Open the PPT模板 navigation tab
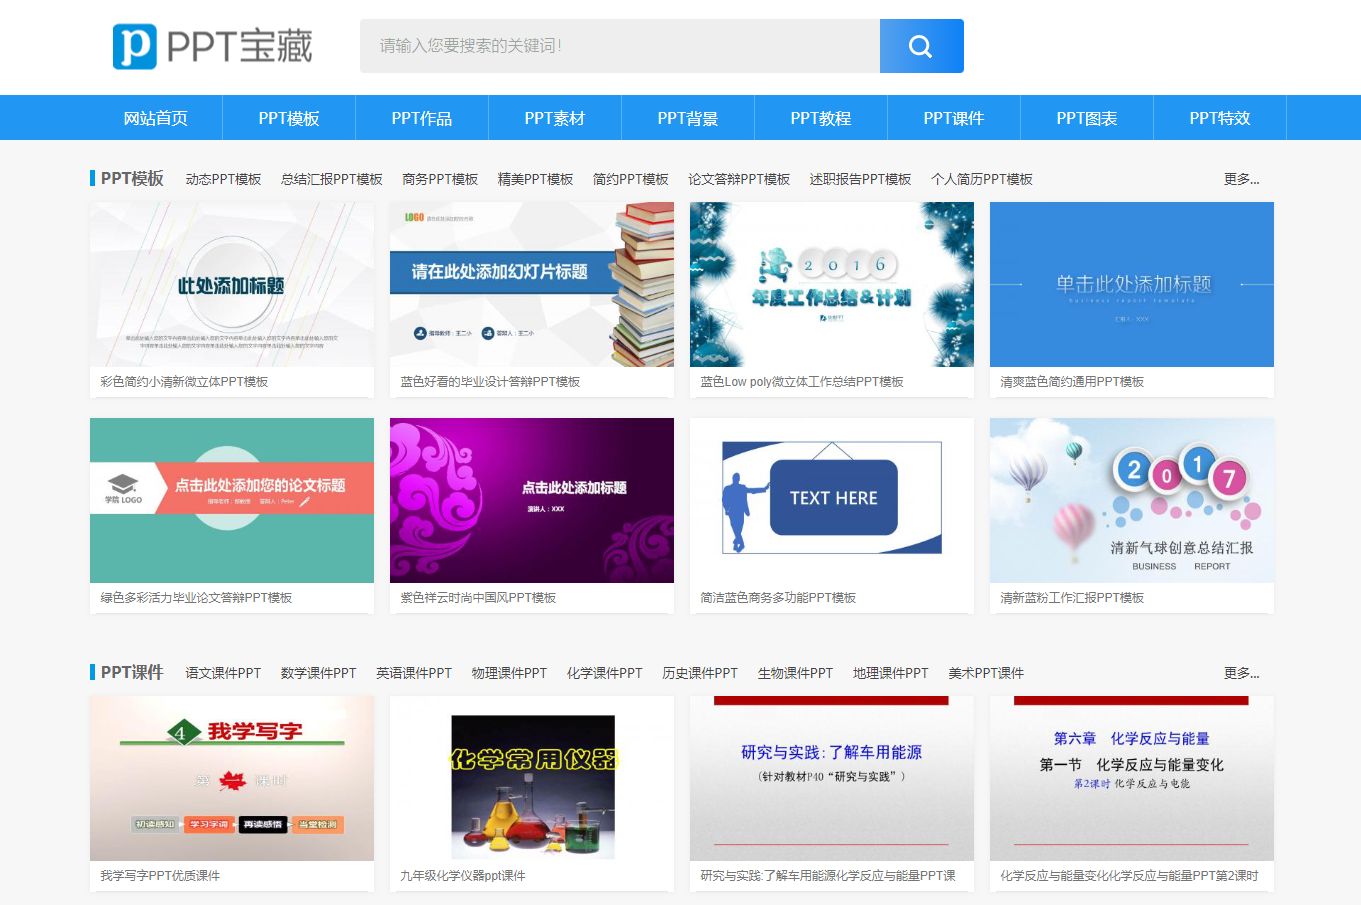Screen dimensions: 1361x905 pyautogui.click(x=289, y=118)
